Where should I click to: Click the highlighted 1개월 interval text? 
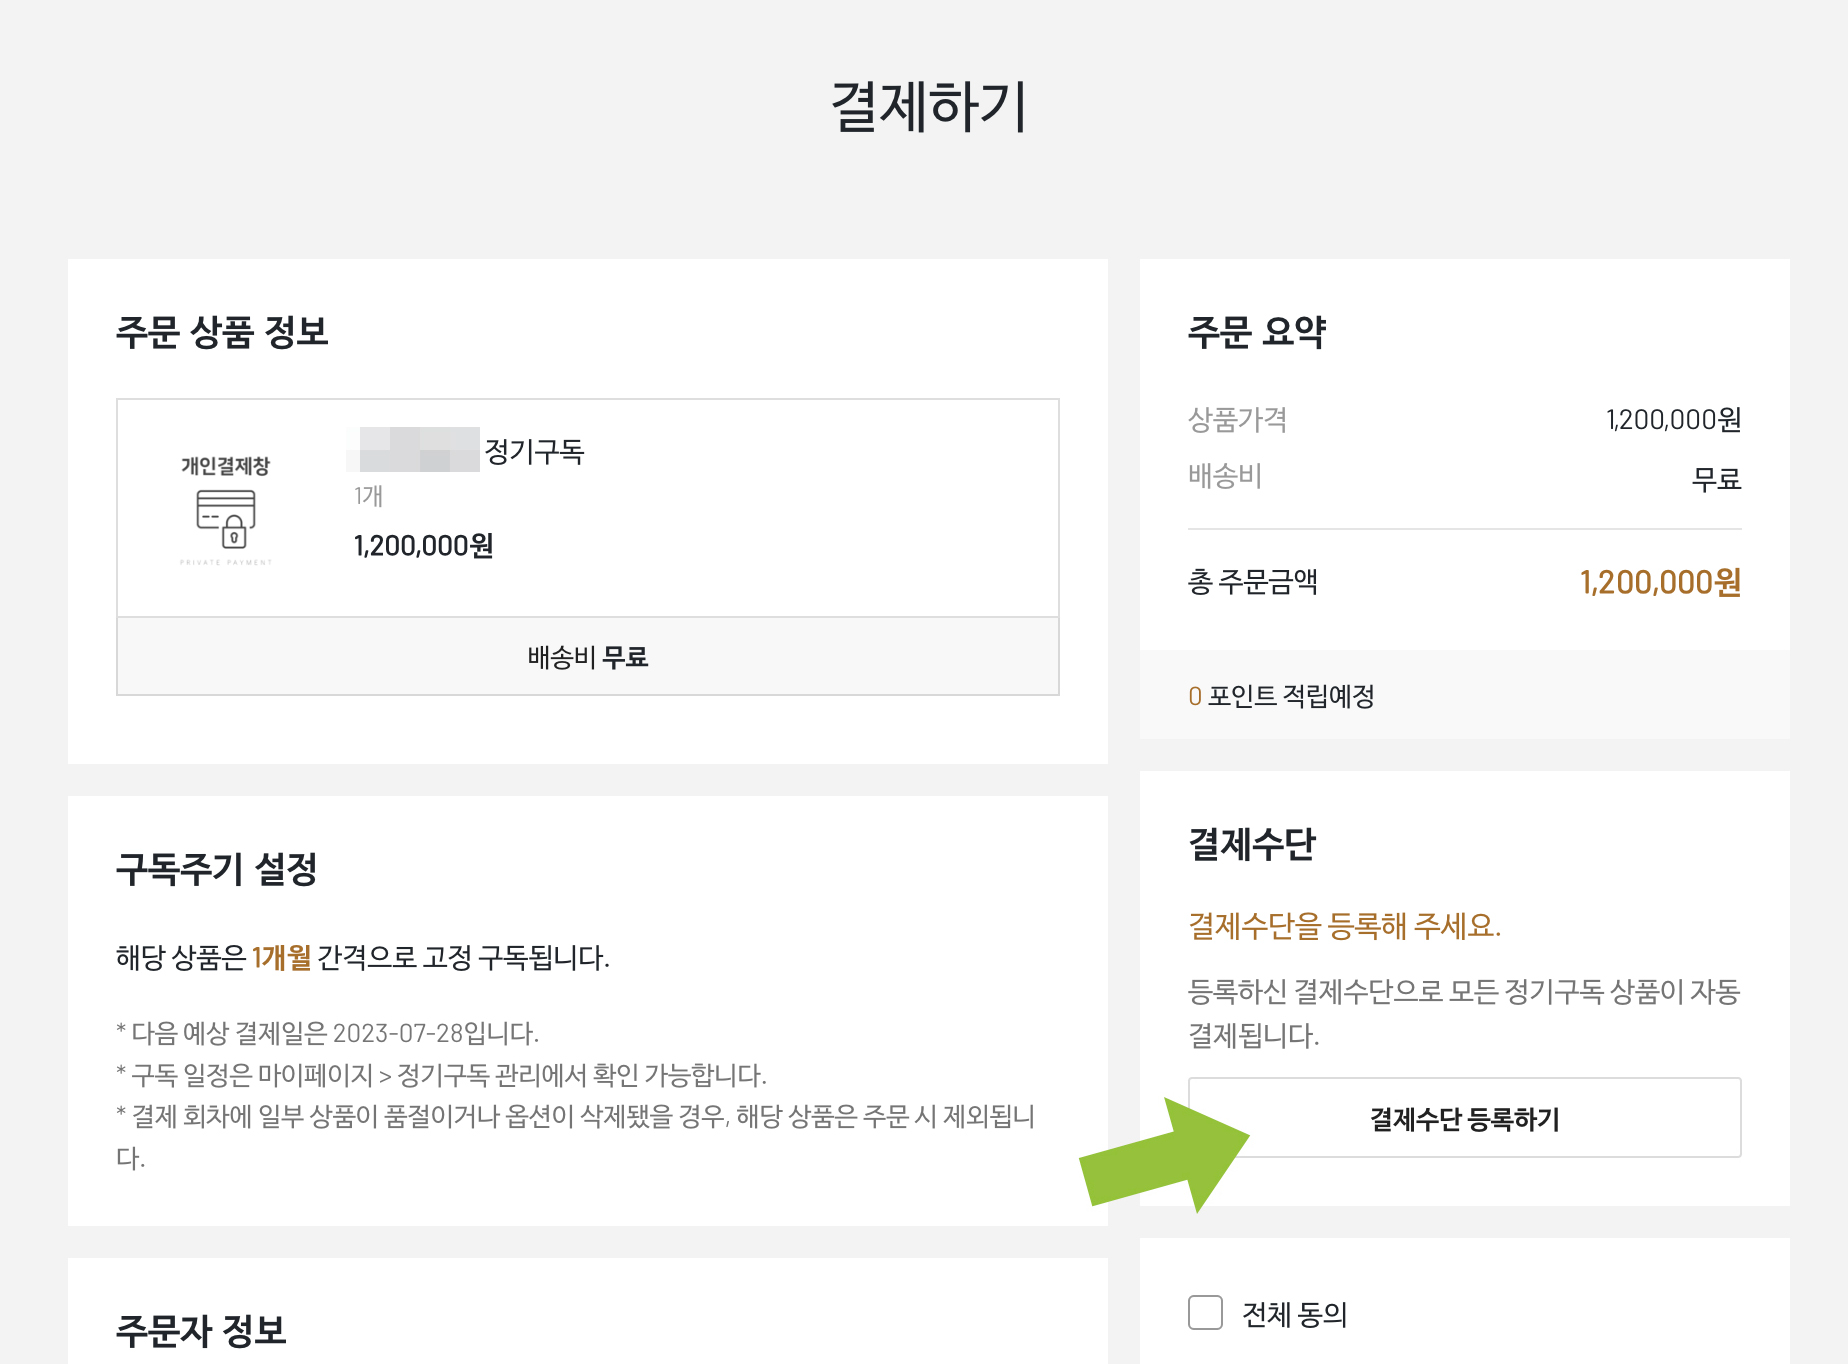(281, 958)
